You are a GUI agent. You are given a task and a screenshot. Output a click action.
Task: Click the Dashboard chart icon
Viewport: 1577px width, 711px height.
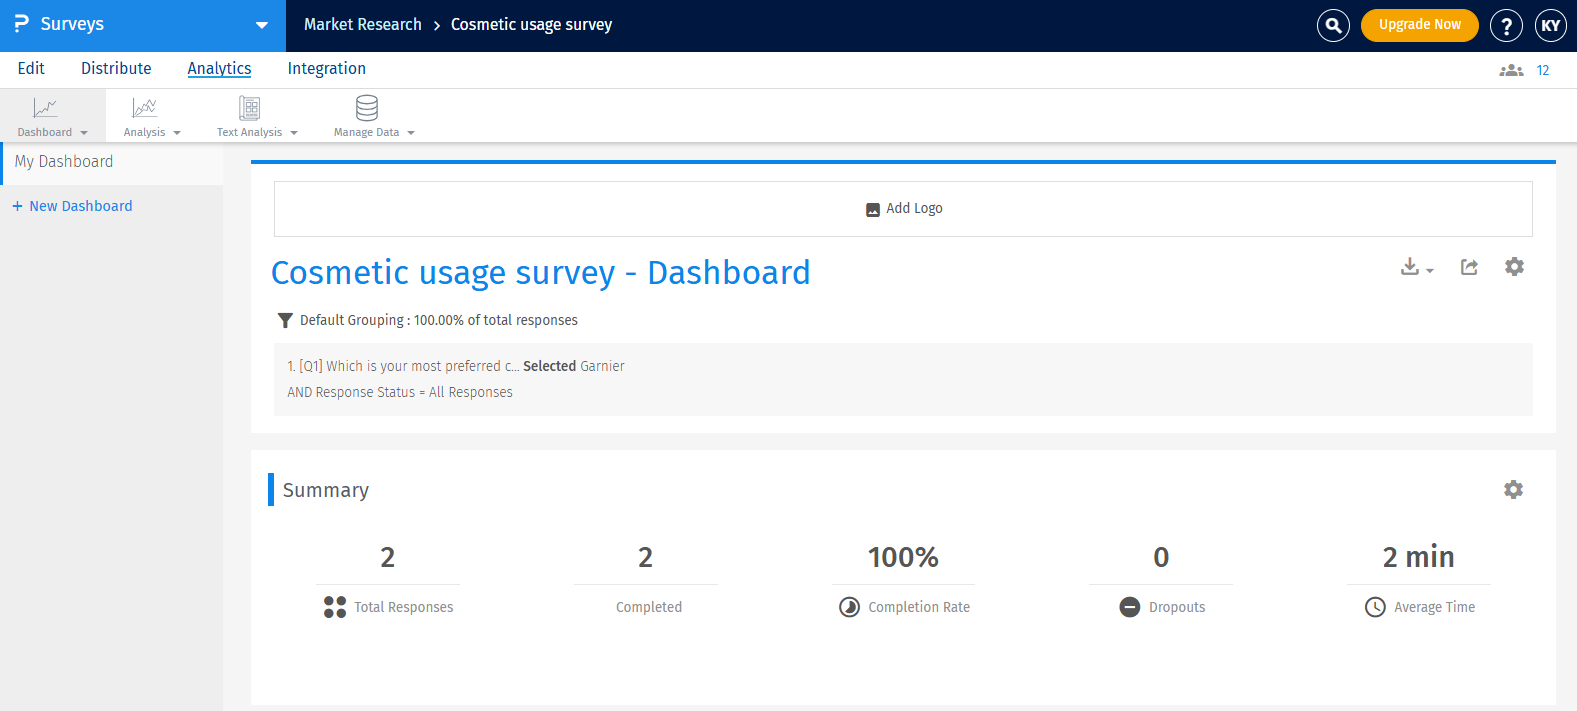(45, 108)
